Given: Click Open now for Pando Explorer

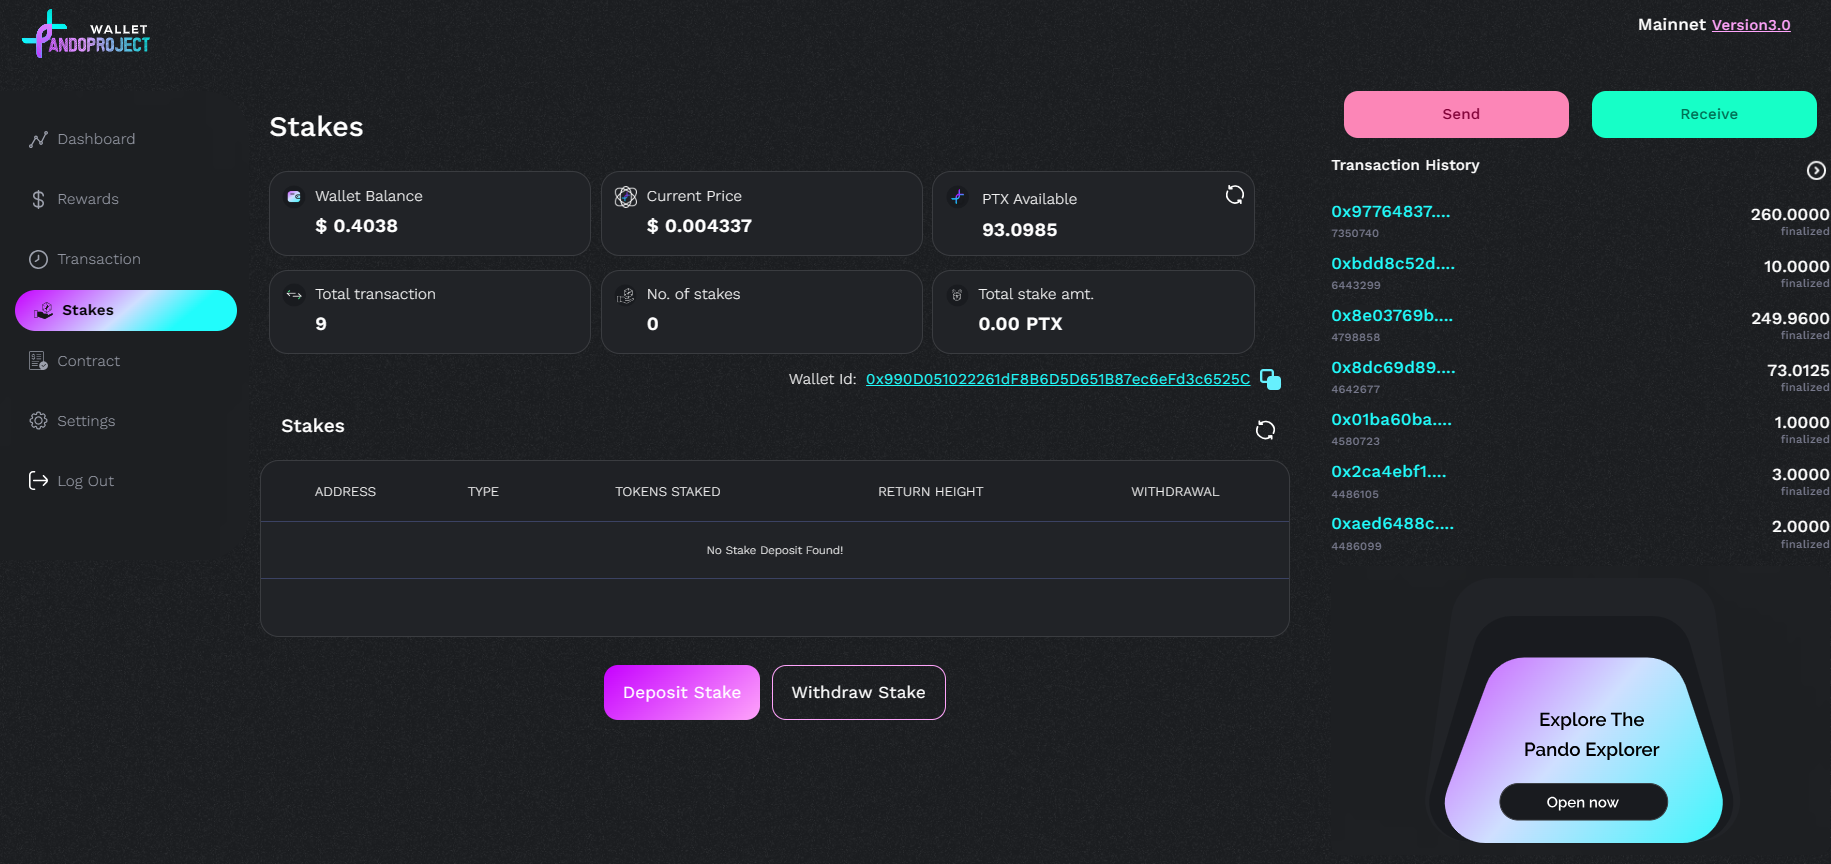Looking at the screenshot, I should pos(1582,802).
